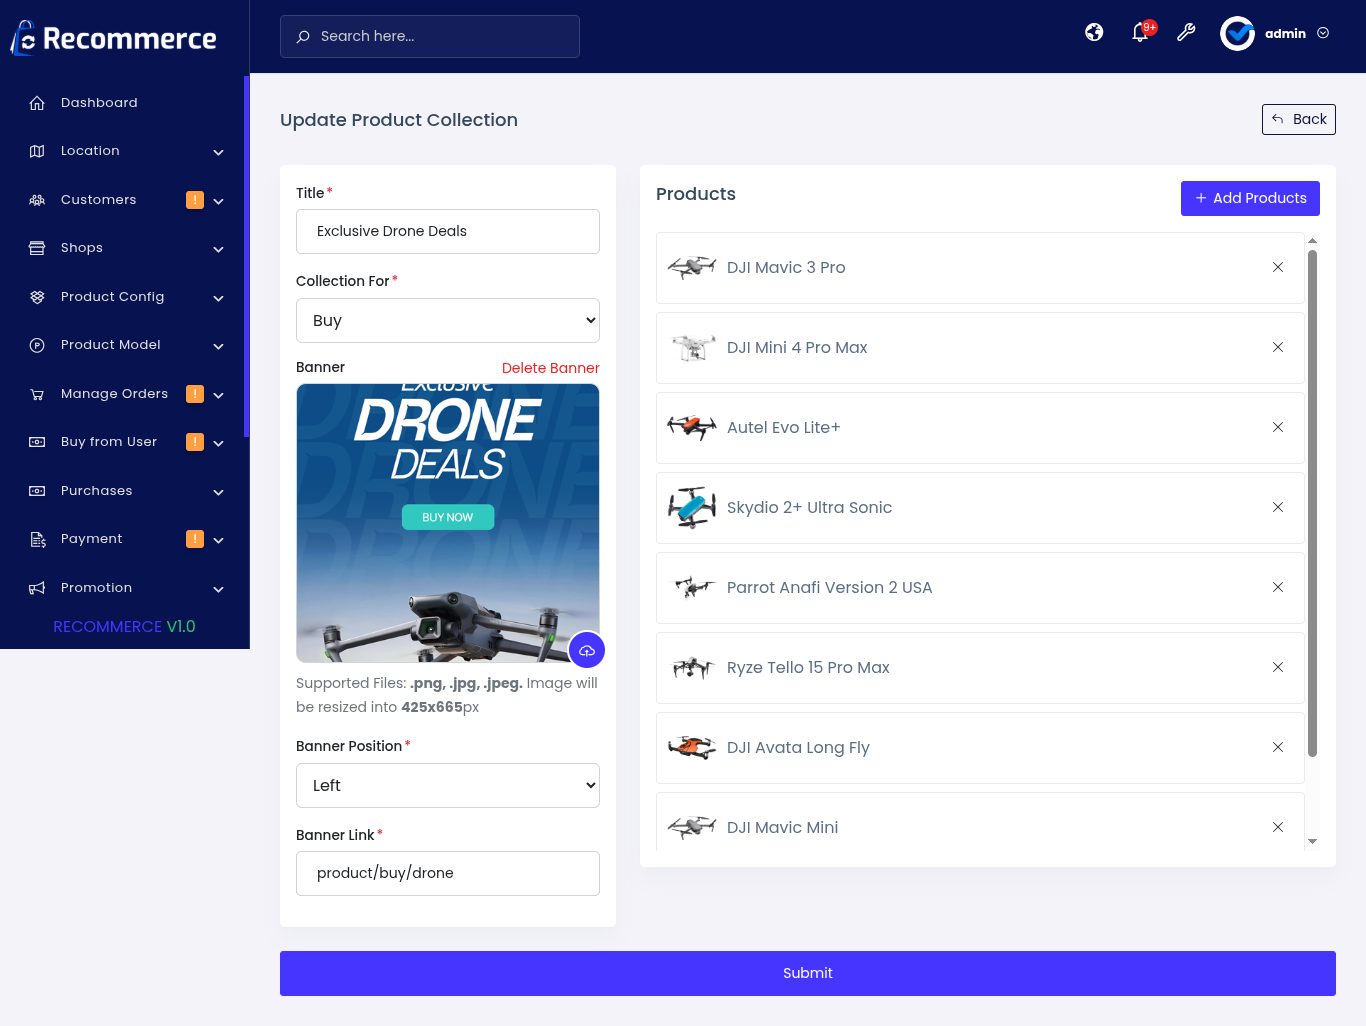Click the Product Config icon
The width and height of the screenshot is (1366, 1026).
(37, 297)
